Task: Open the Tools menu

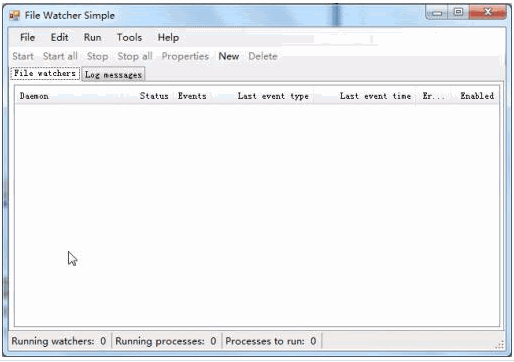Action: pyautogui.click(x=129, y=37)
